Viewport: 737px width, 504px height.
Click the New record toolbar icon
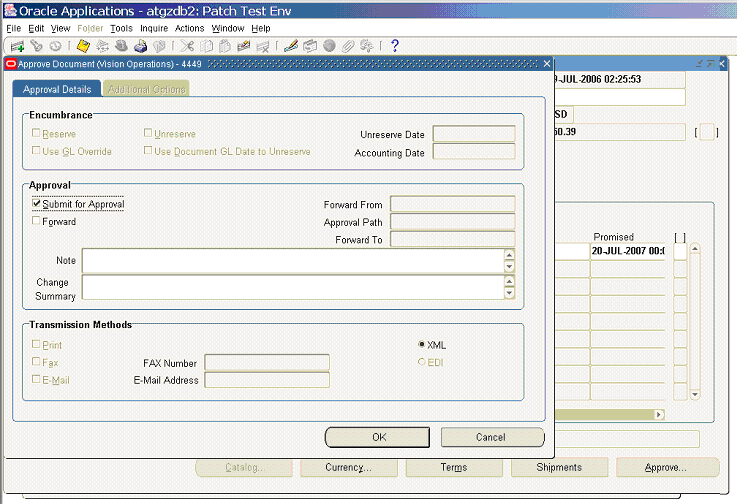(x=17, y=46)
